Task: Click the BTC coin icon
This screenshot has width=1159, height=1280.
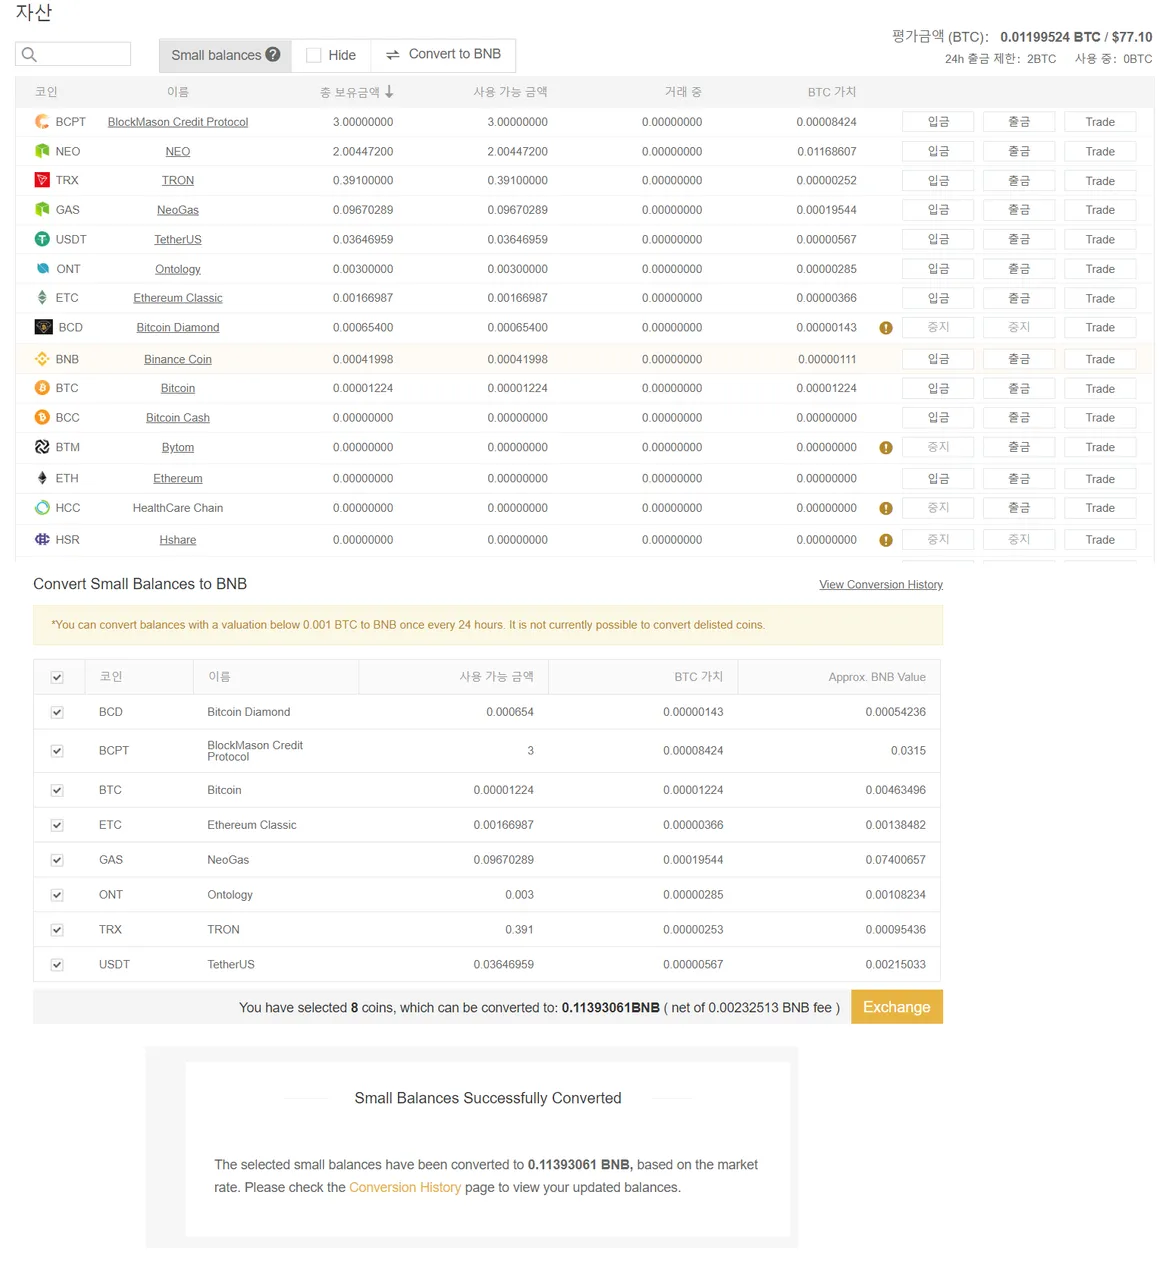Action: (x=42, y=388)
